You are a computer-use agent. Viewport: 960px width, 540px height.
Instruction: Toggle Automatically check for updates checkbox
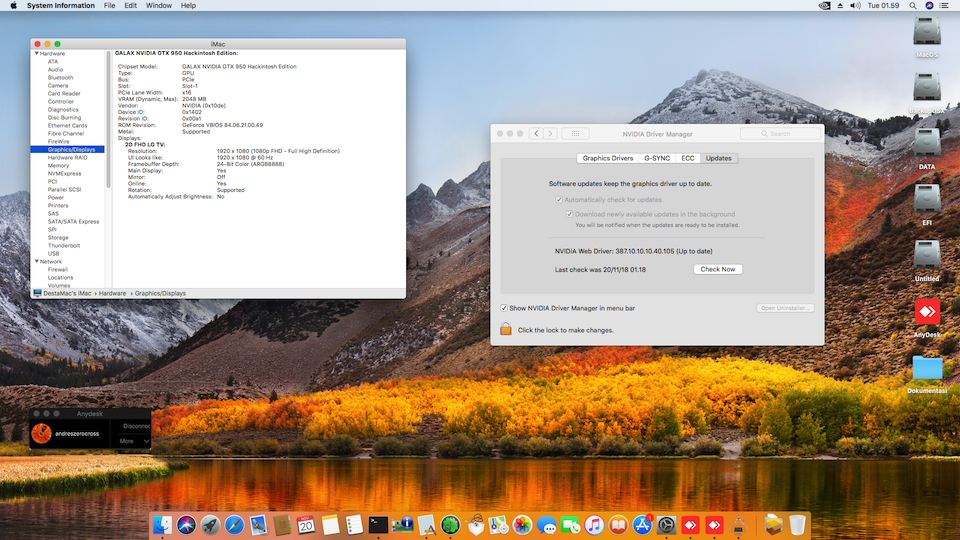tap(558, 200)
